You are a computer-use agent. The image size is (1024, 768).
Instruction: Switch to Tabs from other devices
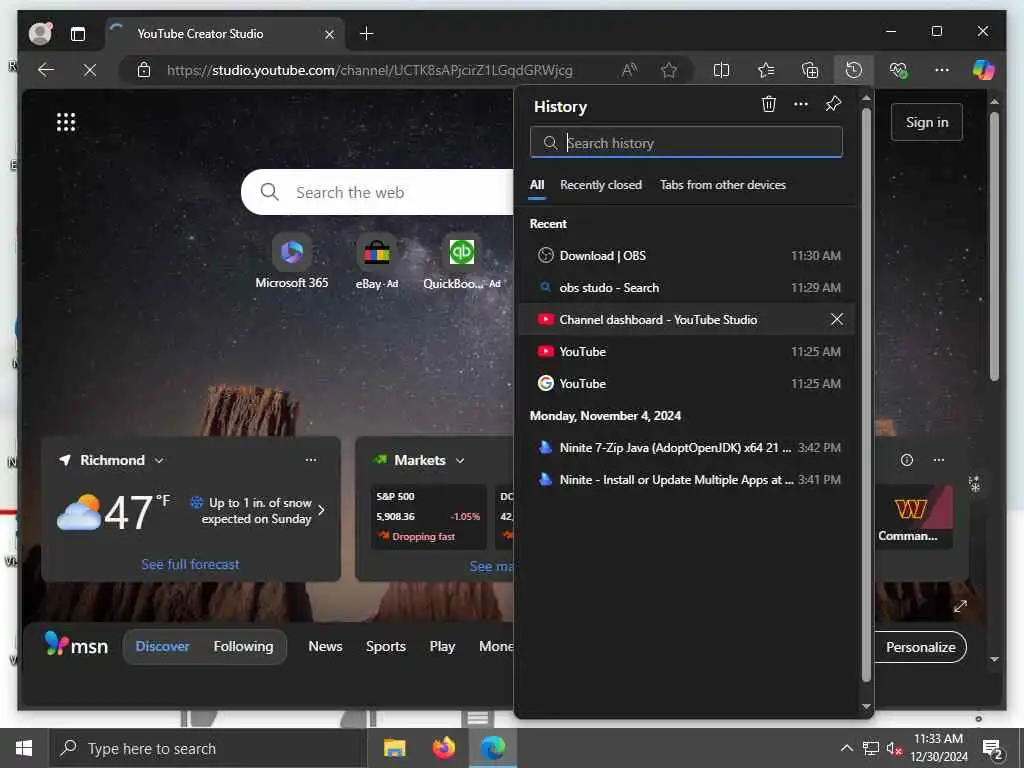point(723,185)
